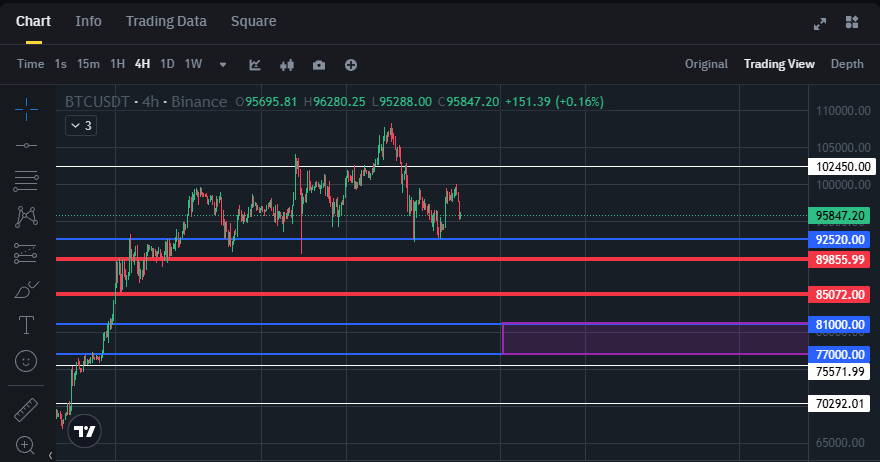The width and height of the screenshot is (880, 462).
Task: Click the TradingView logo
Action: click(85, 431)
